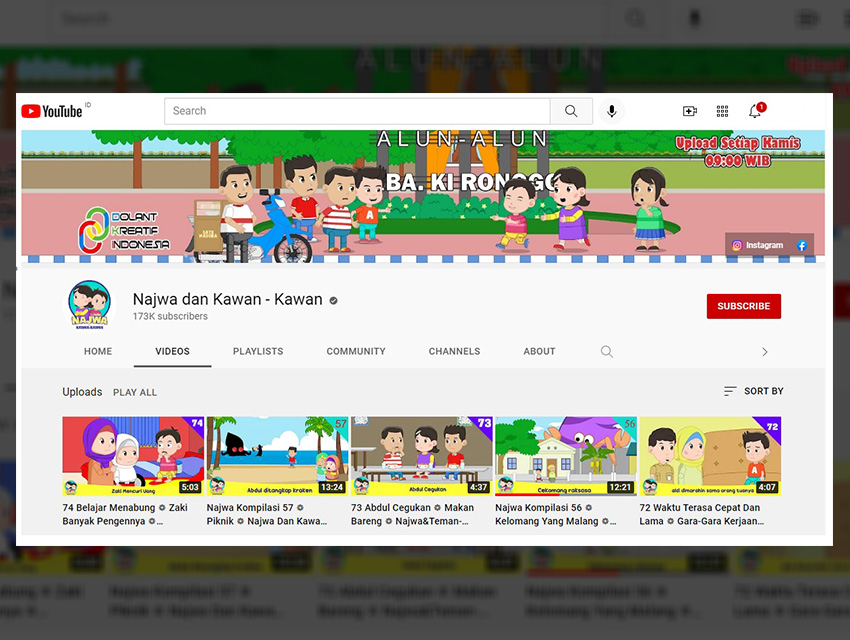Open the create video icon
The width and height of the screenshot is (850, 640).
pos(689,111)
